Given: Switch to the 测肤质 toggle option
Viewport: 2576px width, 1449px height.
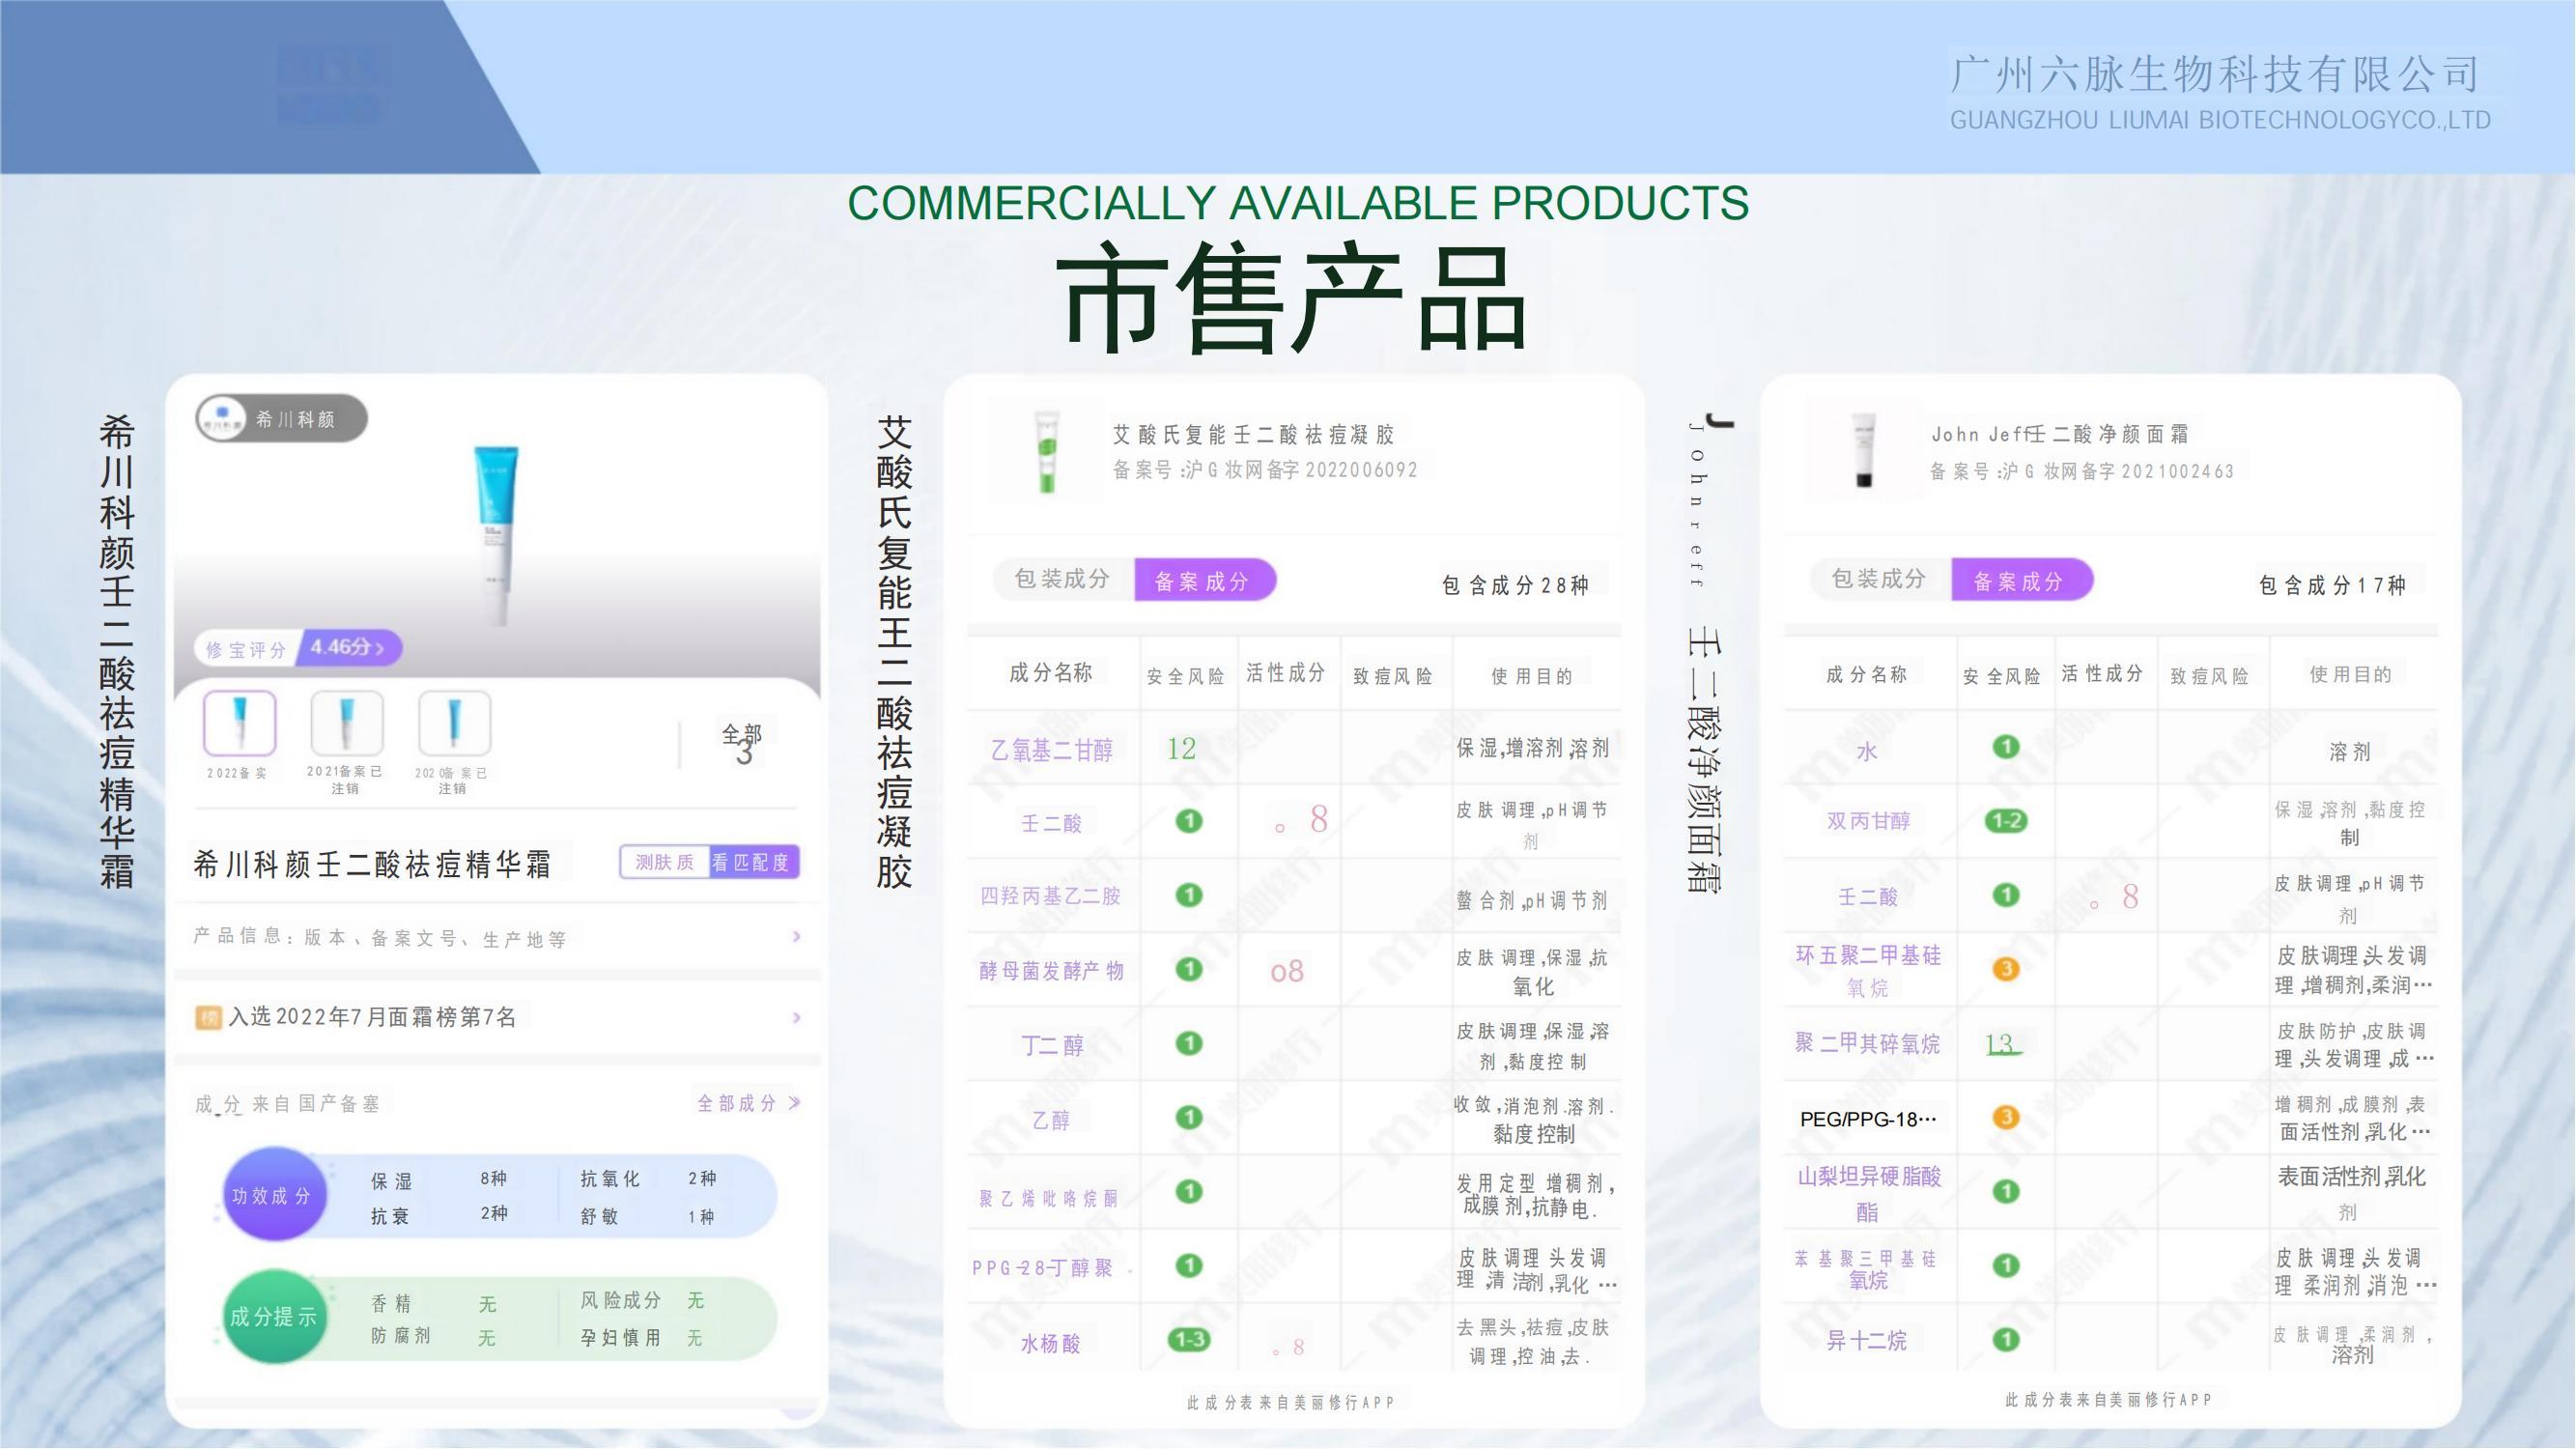Looking at the screenshot, I should click(664, 862).
